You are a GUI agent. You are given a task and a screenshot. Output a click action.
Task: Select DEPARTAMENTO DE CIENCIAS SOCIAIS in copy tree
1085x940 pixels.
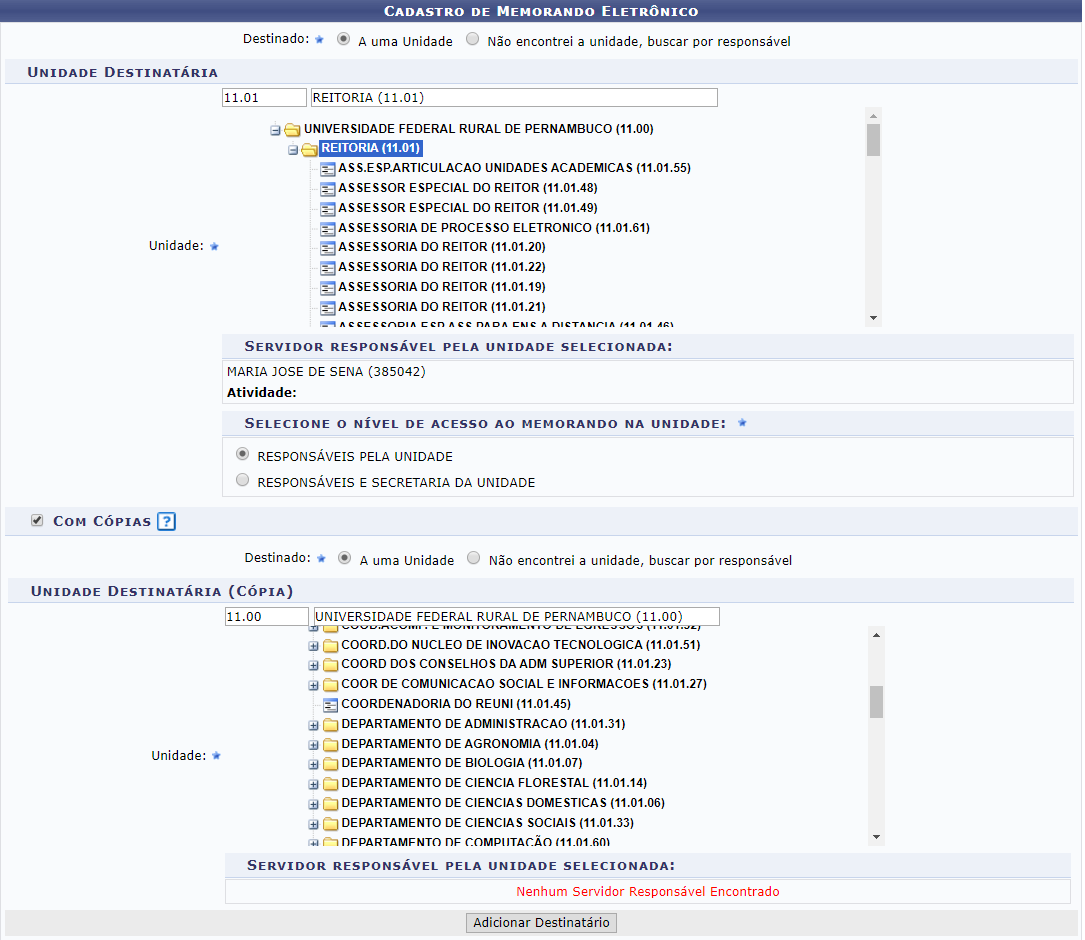pyautogui.click(x=487, y=823)
